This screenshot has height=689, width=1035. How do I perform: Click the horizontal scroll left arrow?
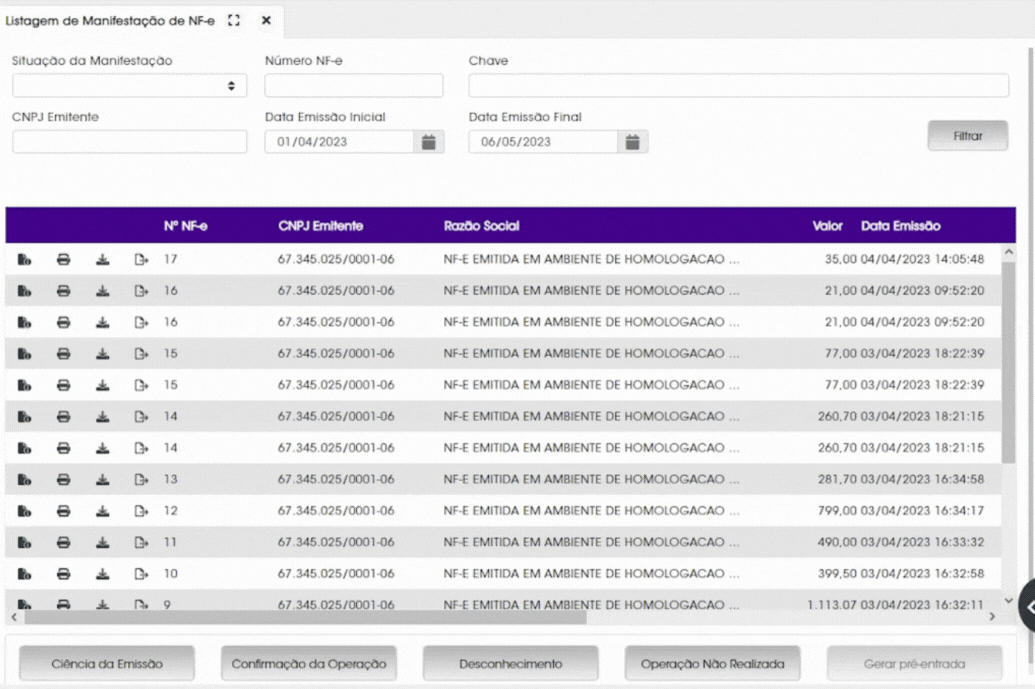click(x=14, y=617)
